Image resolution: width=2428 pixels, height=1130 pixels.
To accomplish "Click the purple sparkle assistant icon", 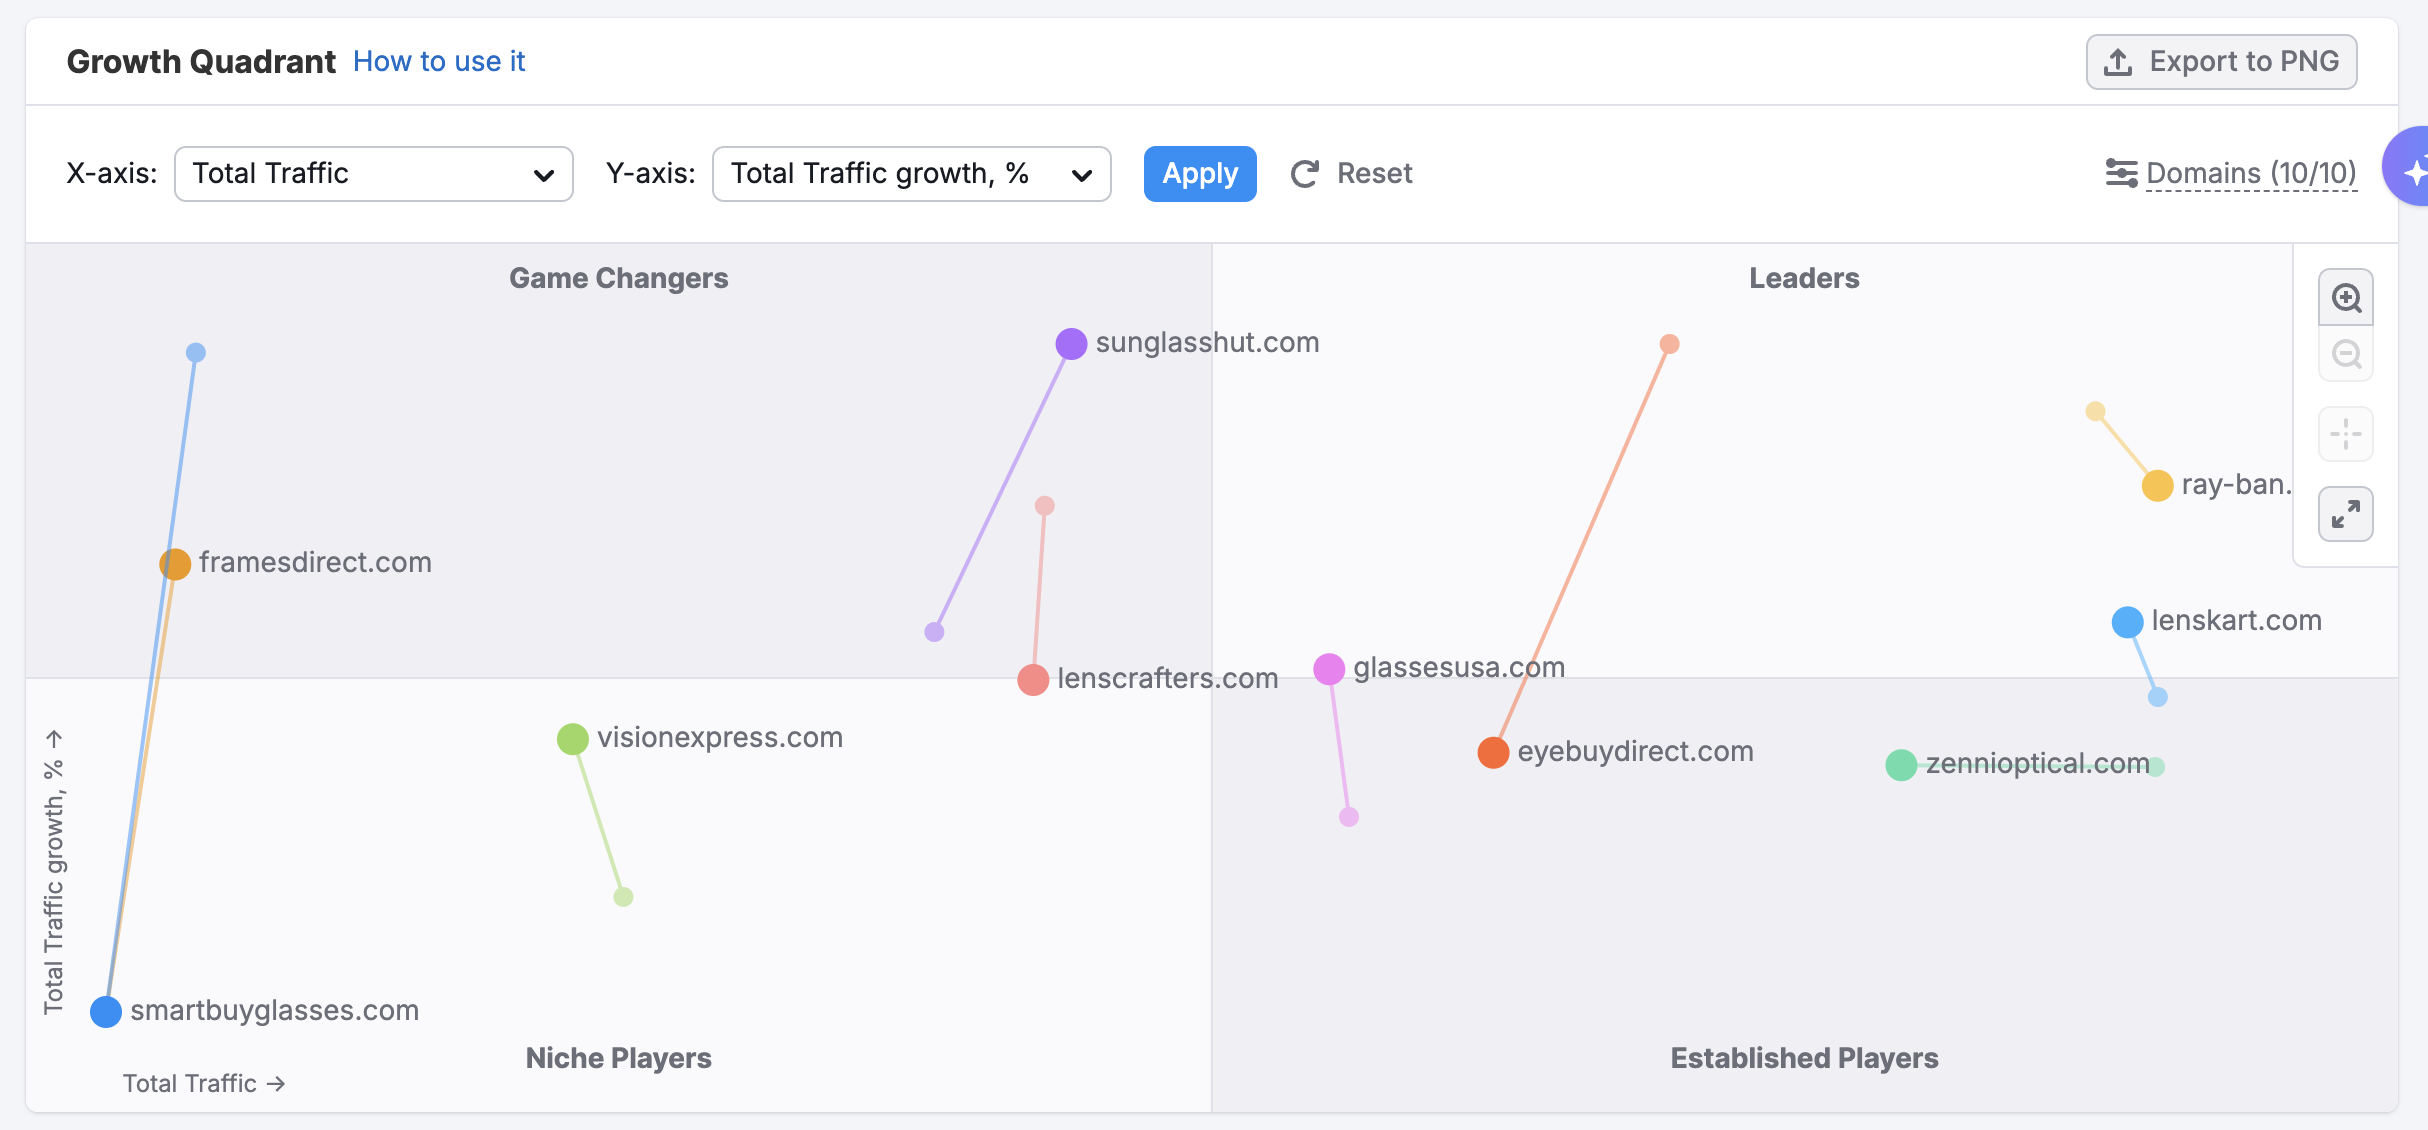I will [x=2412, y=171].
